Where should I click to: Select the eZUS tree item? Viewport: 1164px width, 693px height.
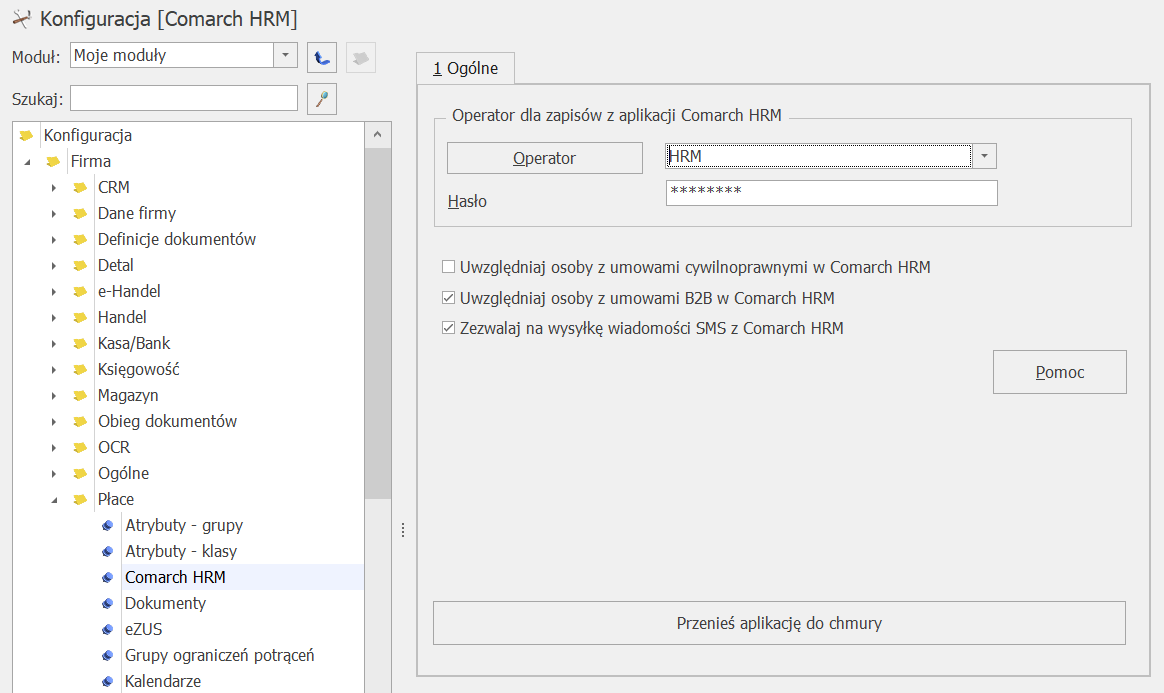[x=143, y=629]
